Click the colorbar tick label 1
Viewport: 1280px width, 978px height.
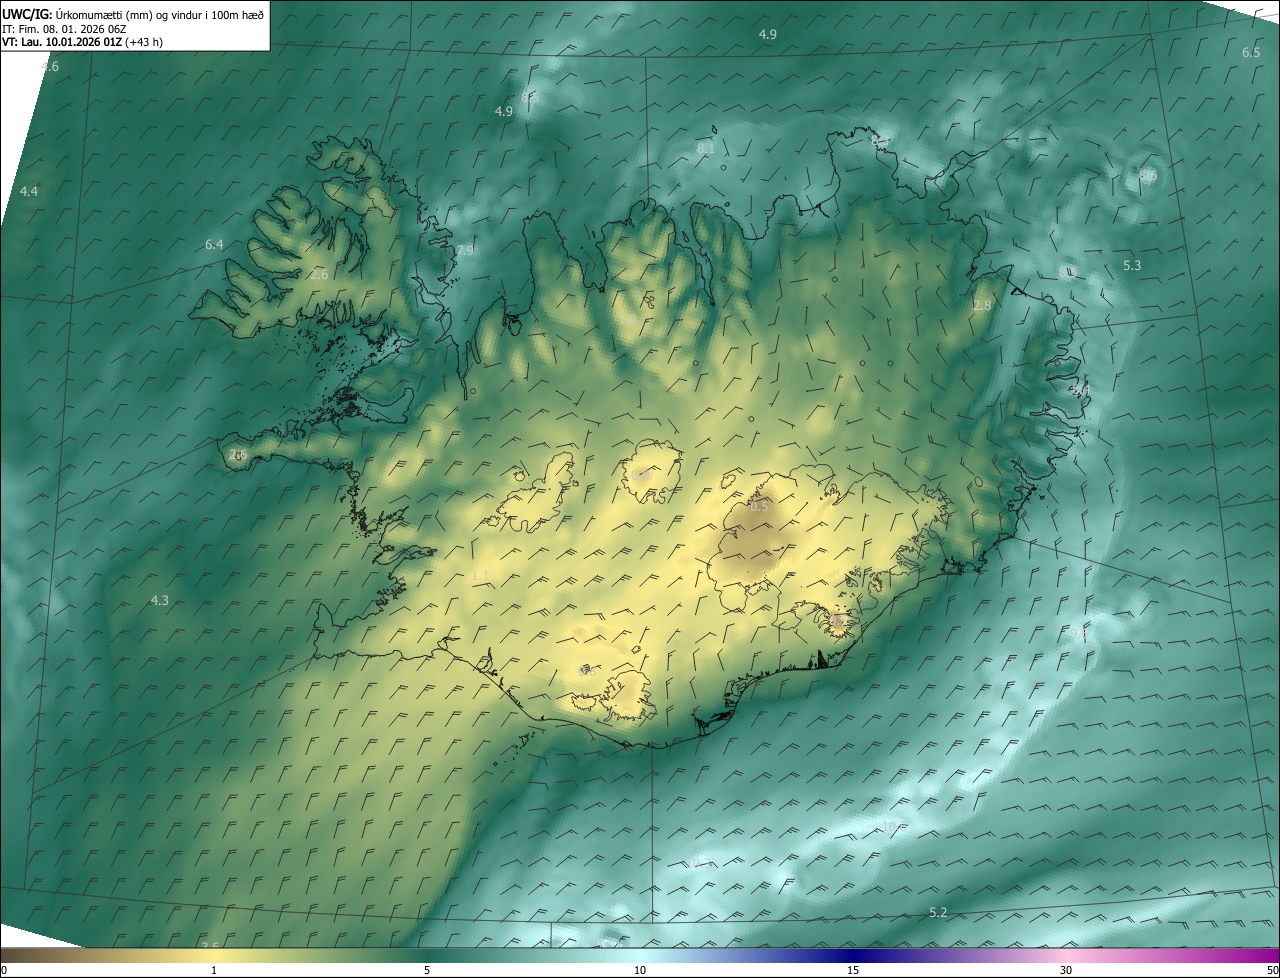(214, 971)
